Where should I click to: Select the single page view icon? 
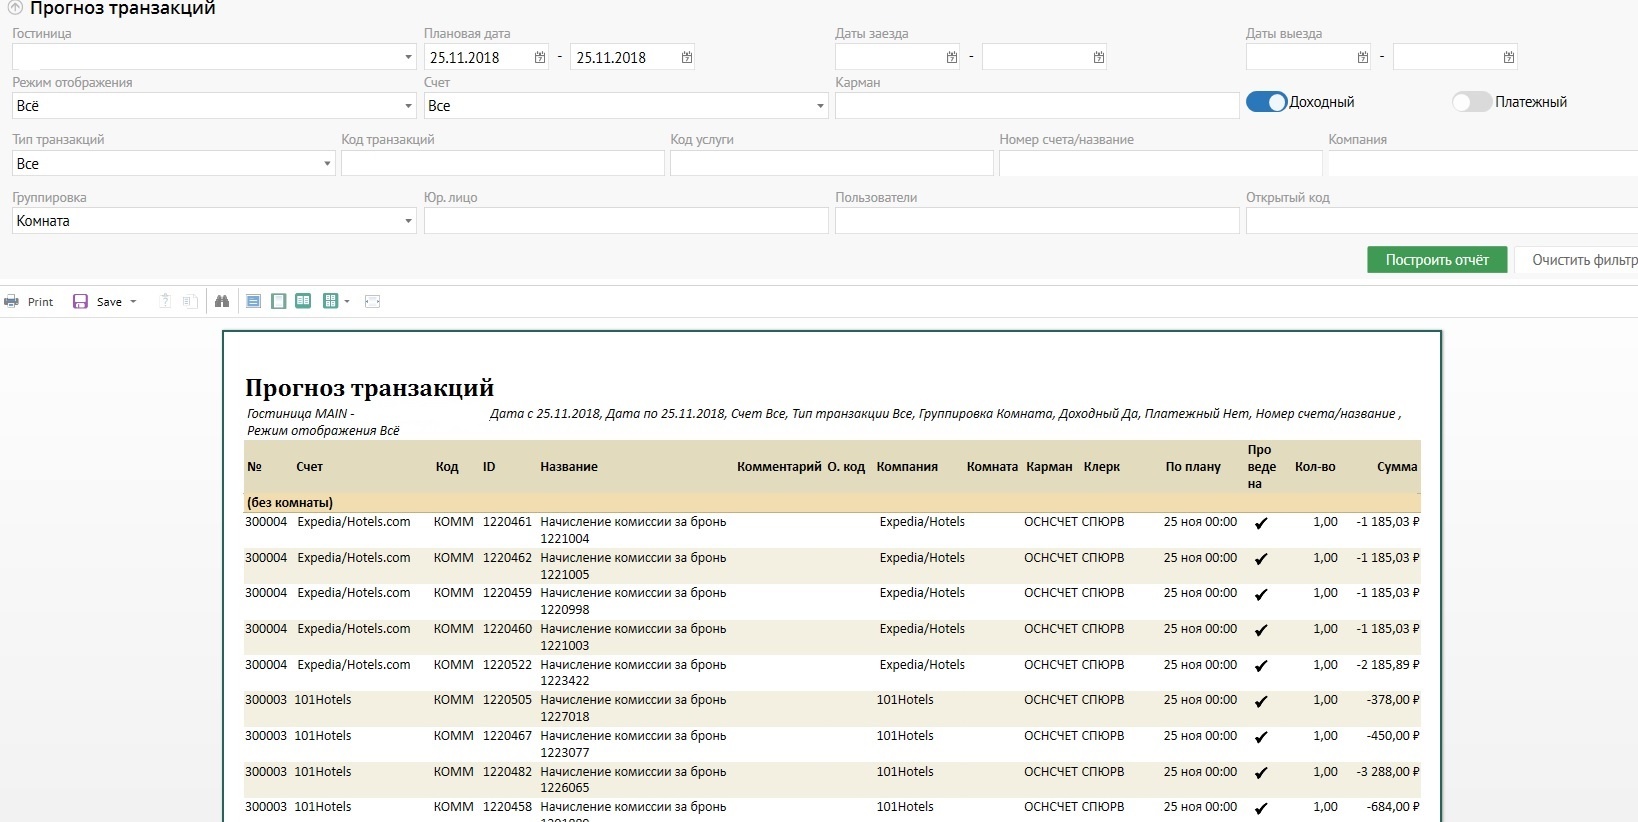pyautogui.click(x=279, y=301)
